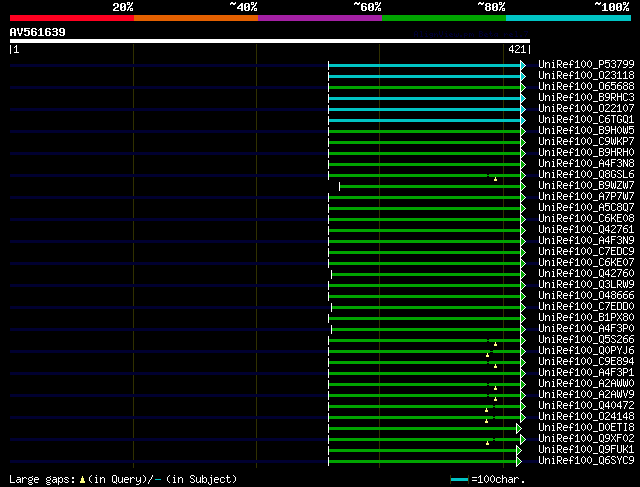Open the UniRef100_B9RHC3 hit label
This screenshot has height=487, width=640.
(x=586, y=98)
